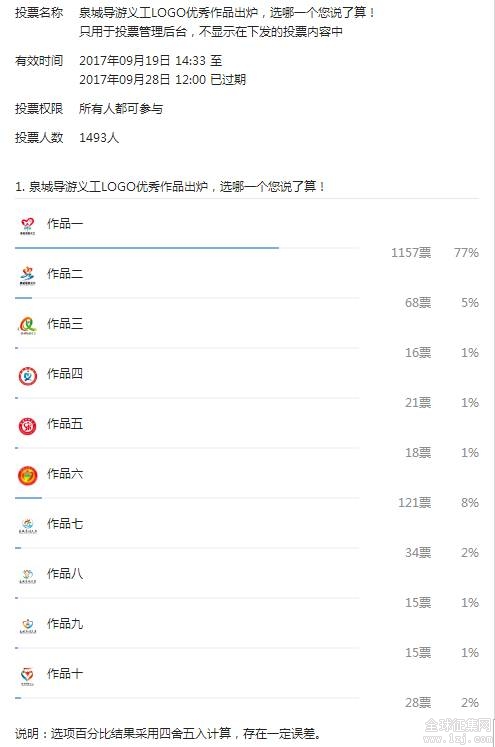Click the 已过期 expired status text
The width and height of the screenshot is (495, 747).
[228, 79]
